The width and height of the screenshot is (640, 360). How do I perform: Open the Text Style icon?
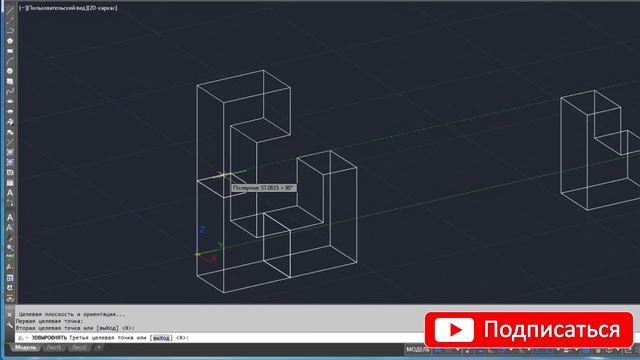10,268
